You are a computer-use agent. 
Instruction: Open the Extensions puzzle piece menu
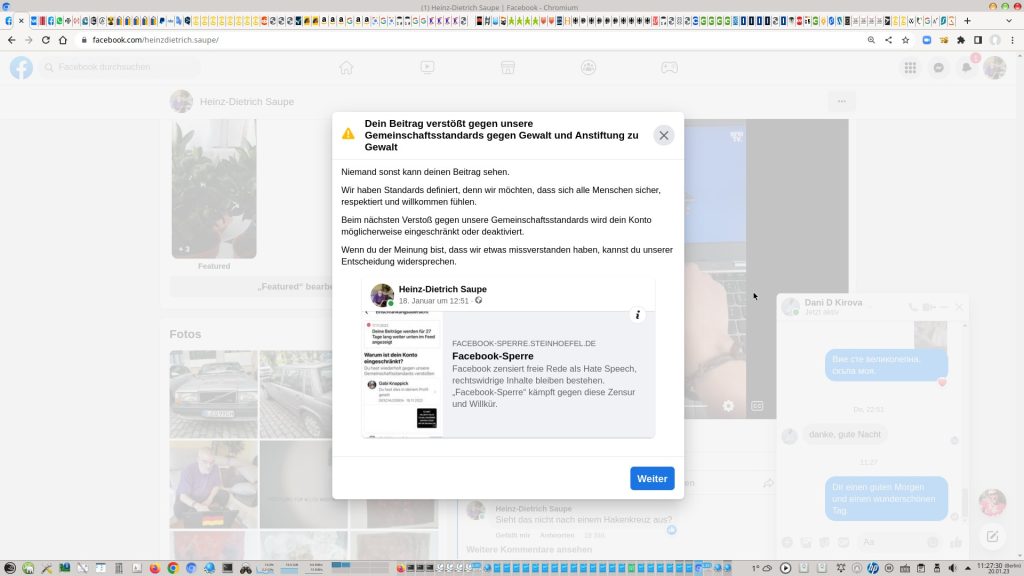click(x=961, y=40)
